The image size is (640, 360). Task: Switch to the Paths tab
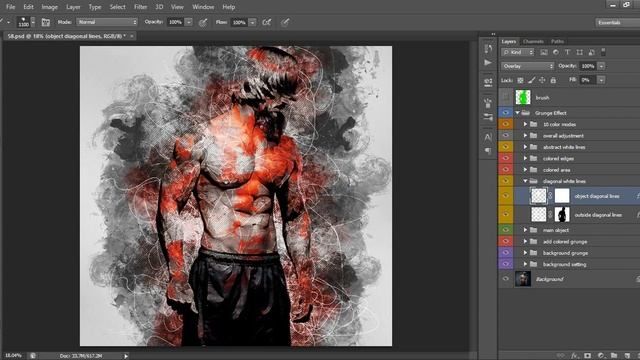coord(557,41)
